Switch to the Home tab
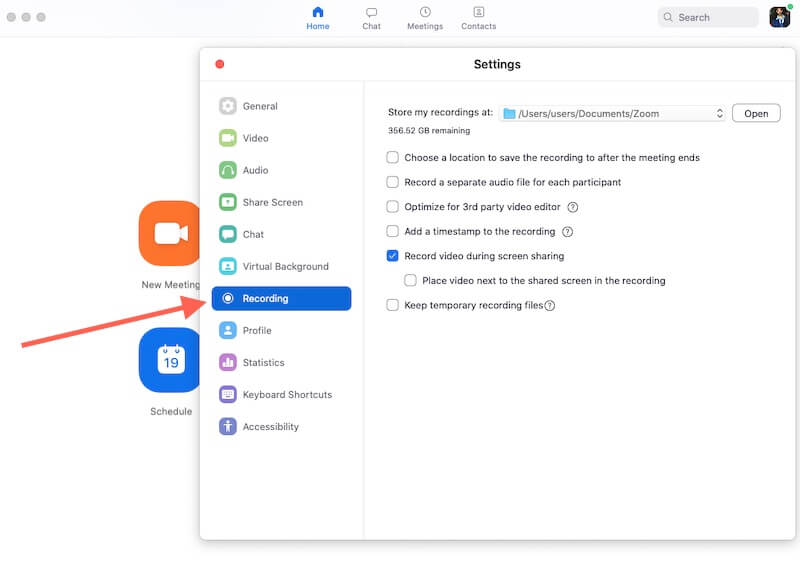This screenshot has height=568, width=800. coord(318,18)
